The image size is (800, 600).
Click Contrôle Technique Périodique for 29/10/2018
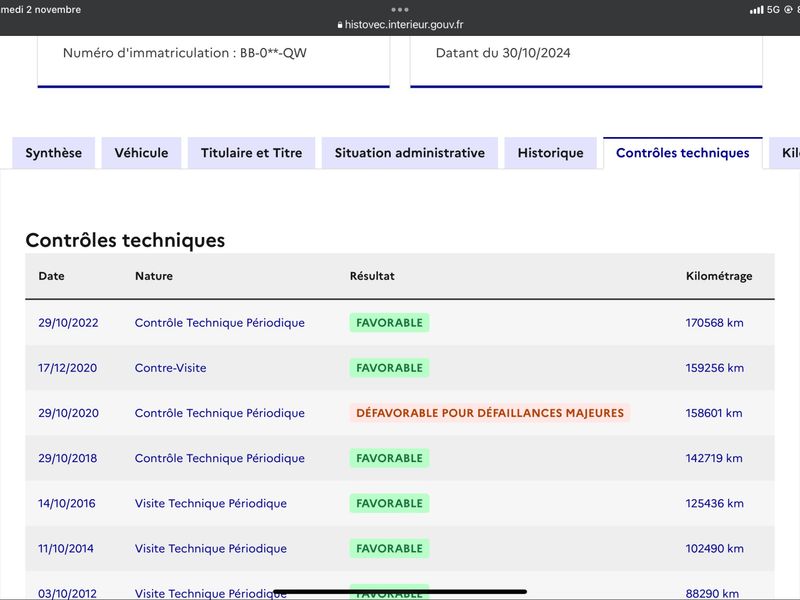tap(220, 458)
